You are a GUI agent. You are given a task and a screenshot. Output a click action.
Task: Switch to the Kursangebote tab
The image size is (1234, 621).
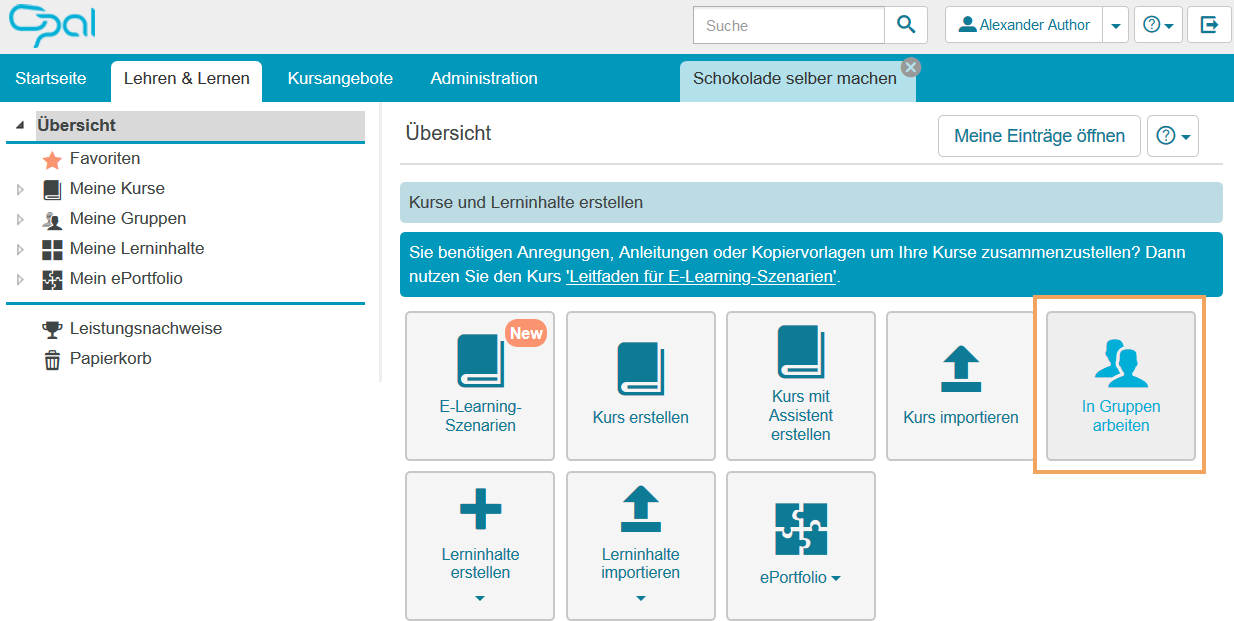(x=340, y=76)
